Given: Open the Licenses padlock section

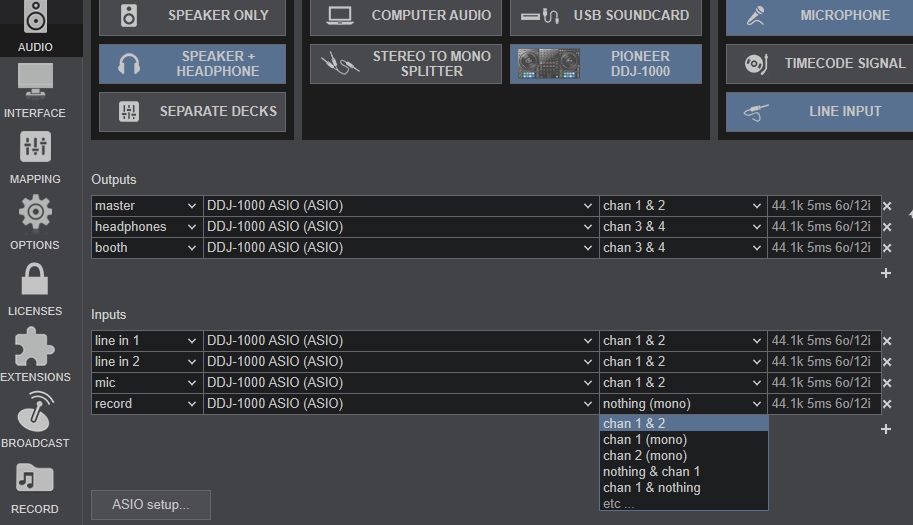Looking at the screenshot, I should [x=35, y=289].
